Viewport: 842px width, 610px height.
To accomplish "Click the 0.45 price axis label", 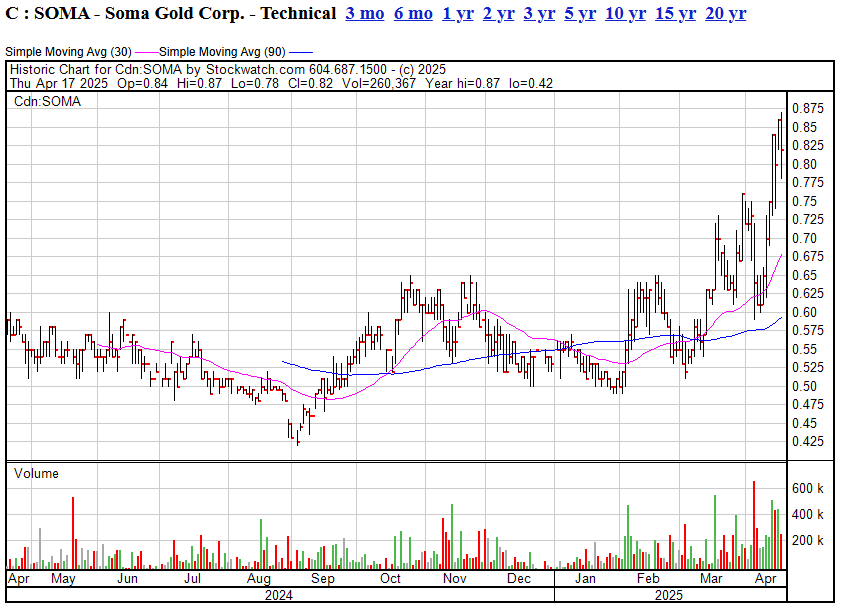I will point(804,424).
